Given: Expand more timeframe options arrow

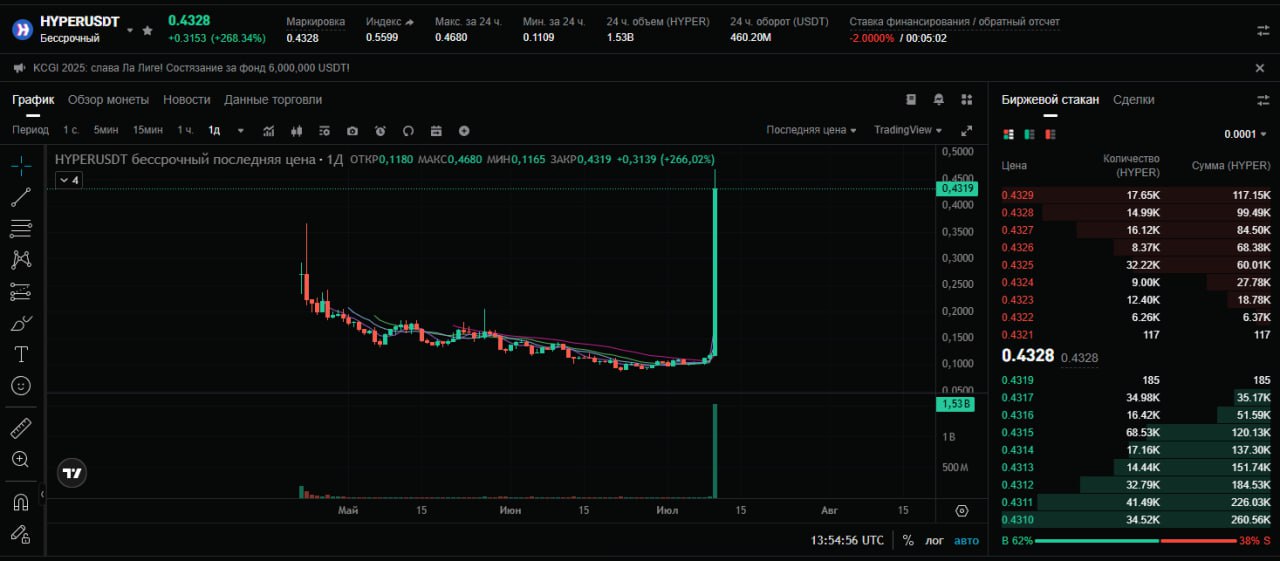Looking at the screenshot, I should (x=241, y=131).
